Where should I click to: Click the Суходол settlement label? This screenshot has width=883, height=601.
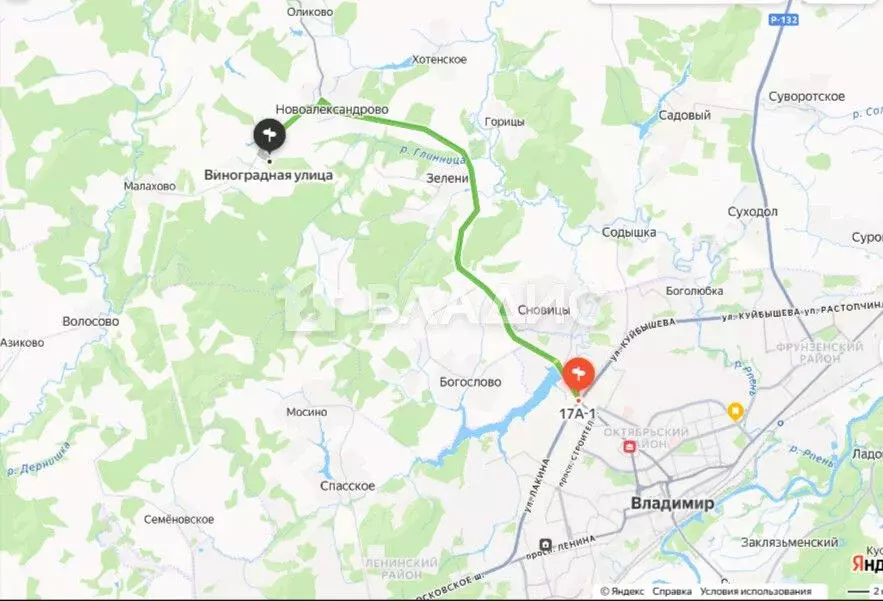tap(752, 212)
